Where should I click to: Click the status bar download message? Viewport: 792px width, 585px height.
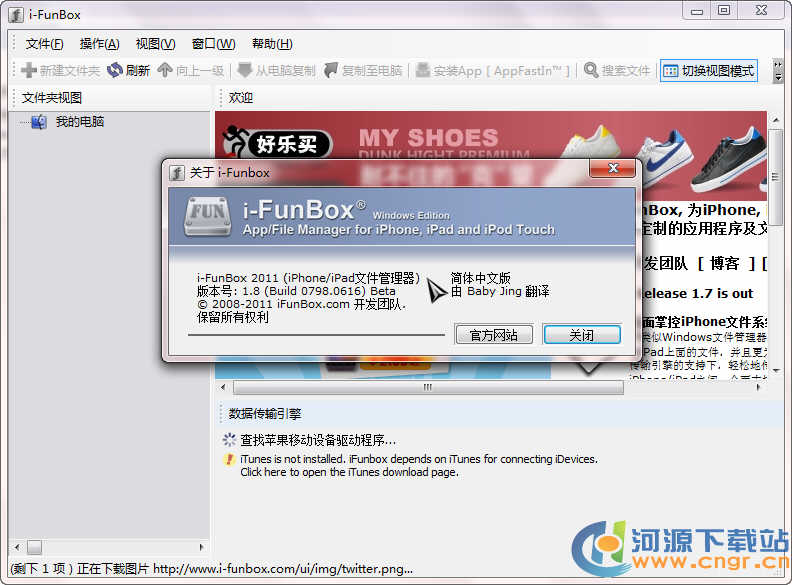(212, 569)
